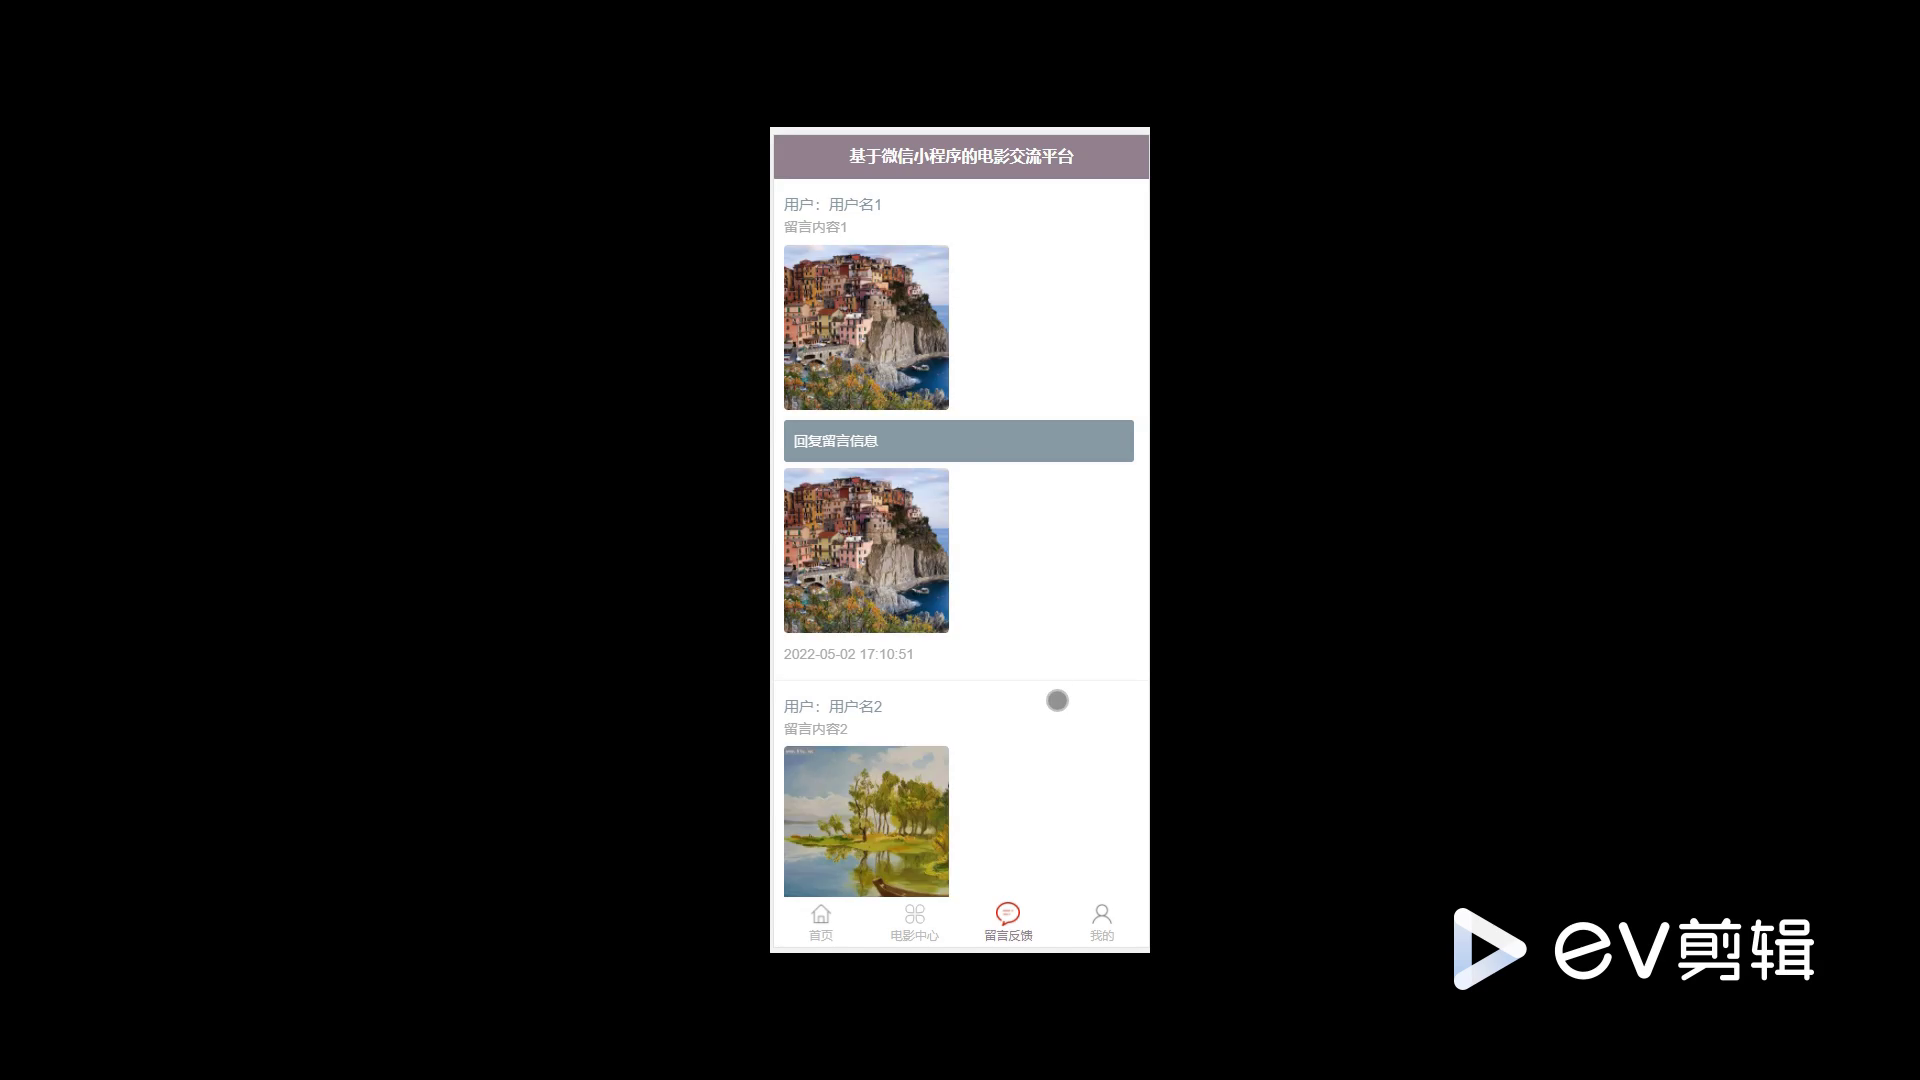
Task: Select the 留言内容1 message text
Action: click(x=815, y=227)
